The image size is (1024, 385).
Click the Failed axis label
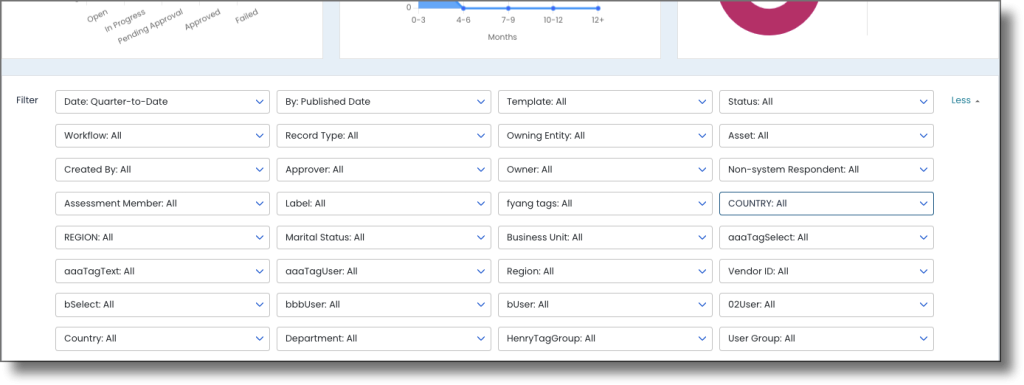click(x=247, y=16)
